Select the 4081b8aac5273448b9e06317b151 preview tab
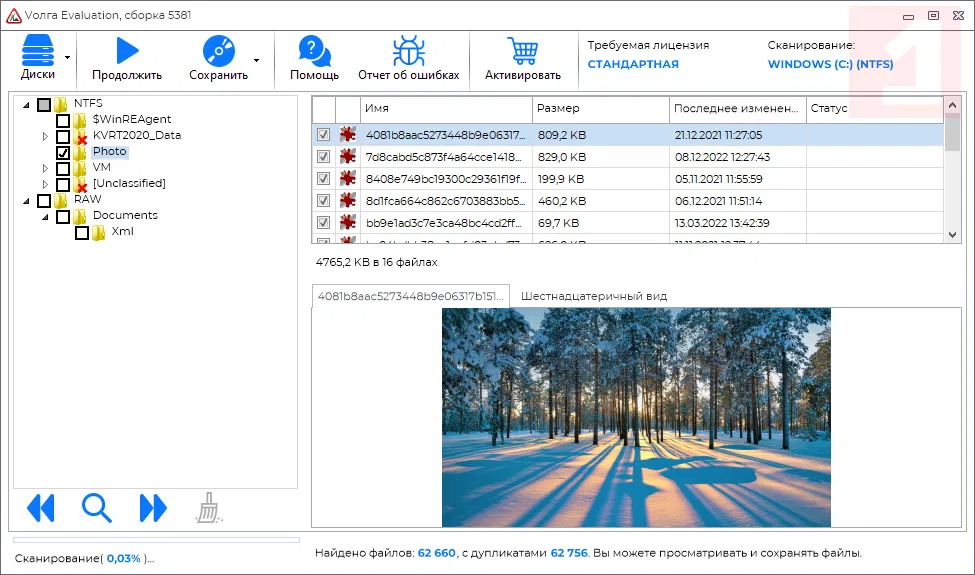The width and height of the screenshot is (975, 575). click(x=411, y=296)
